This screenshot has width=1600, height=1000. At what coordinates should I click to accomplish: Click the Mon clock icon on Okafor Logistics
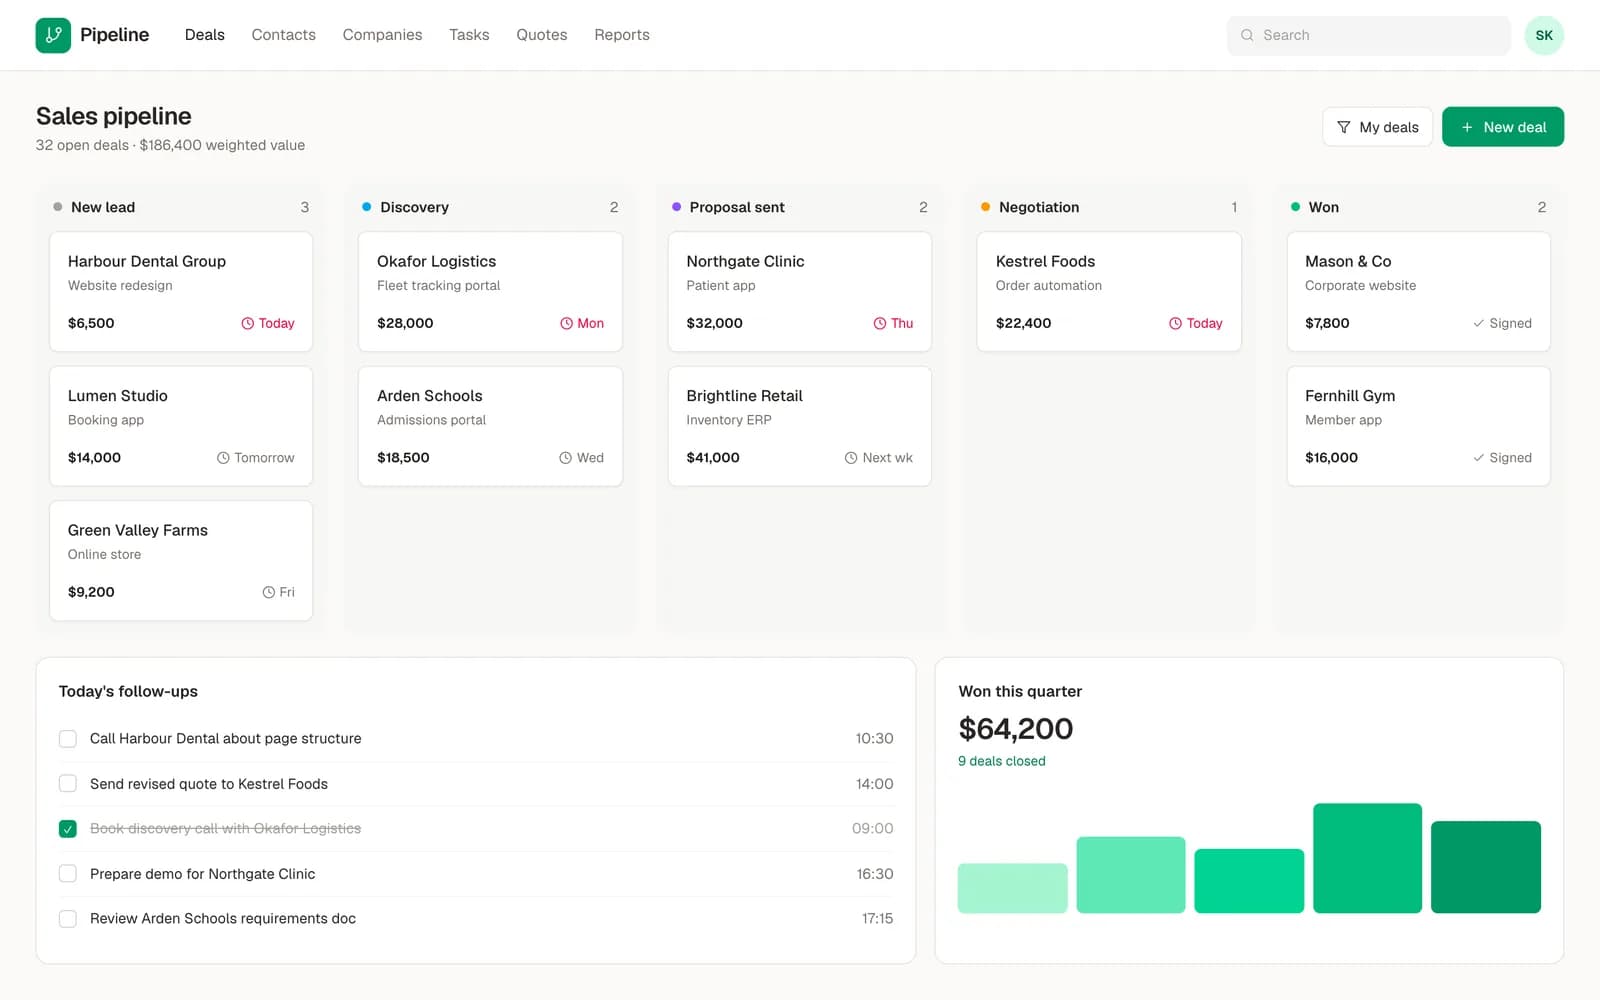[x=566, y=323]
